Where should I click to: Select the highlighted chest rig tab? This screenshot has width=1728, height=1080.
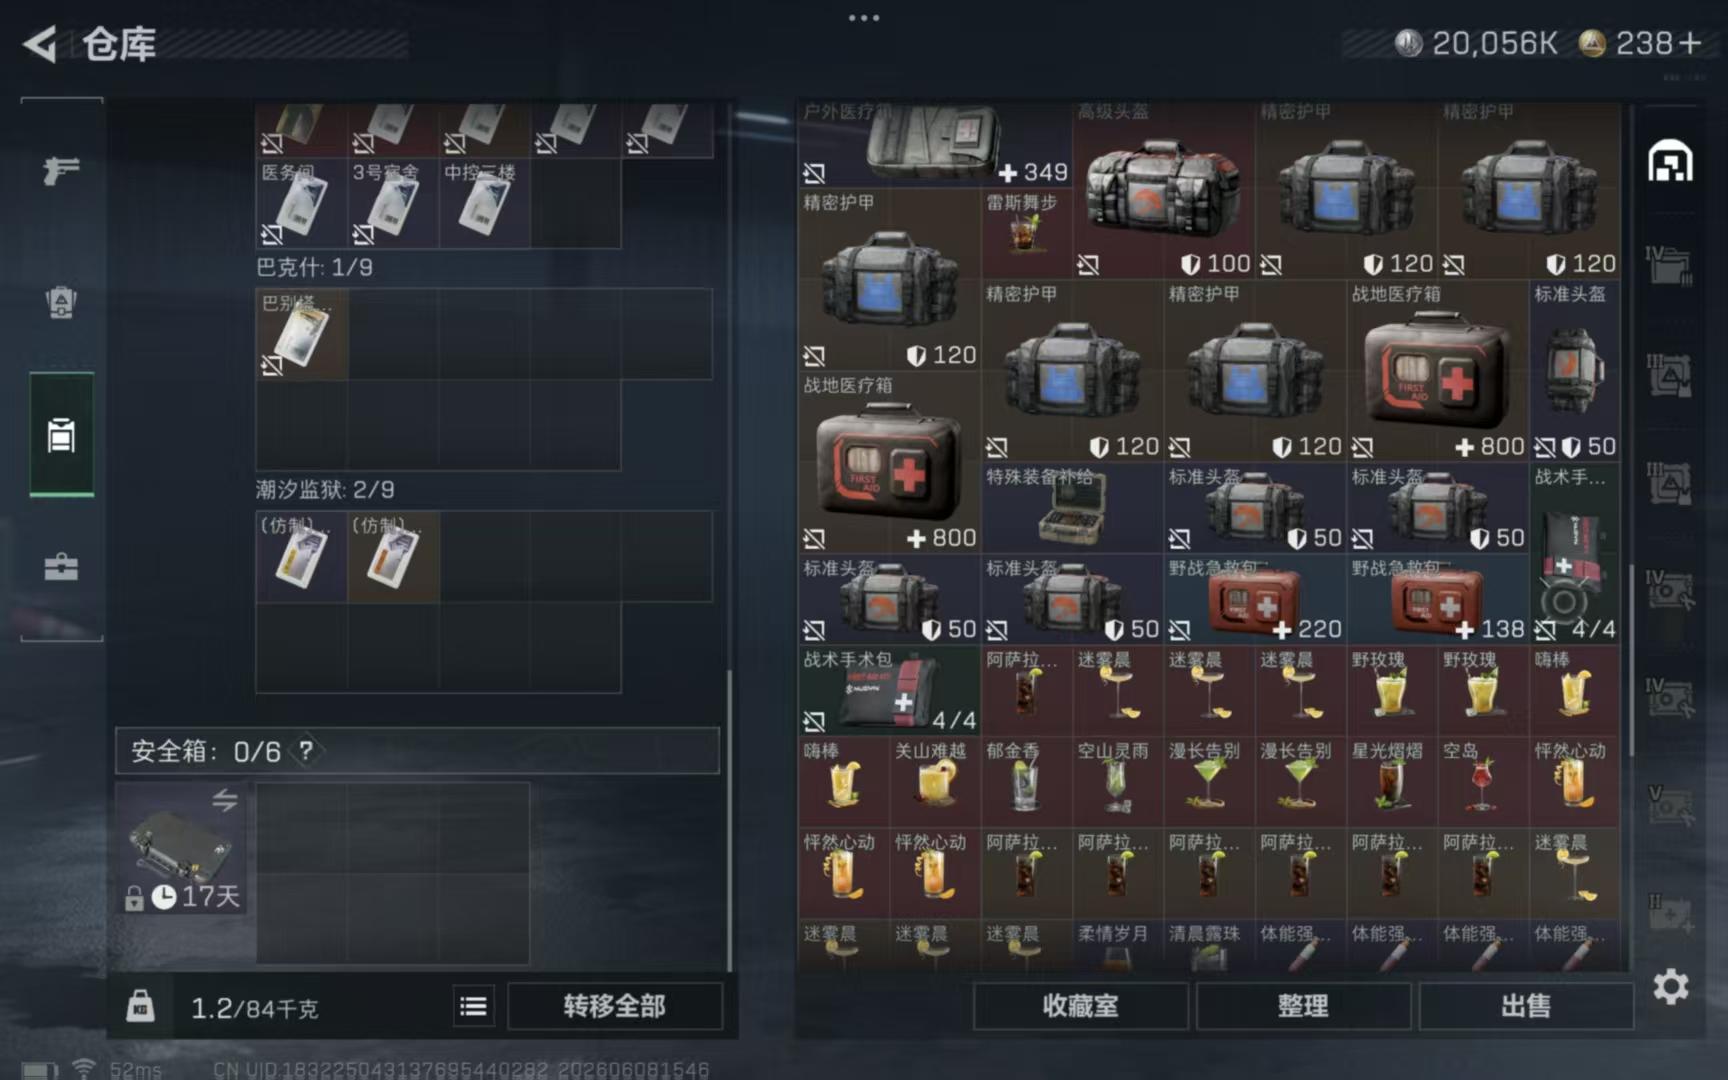point(61,435)
